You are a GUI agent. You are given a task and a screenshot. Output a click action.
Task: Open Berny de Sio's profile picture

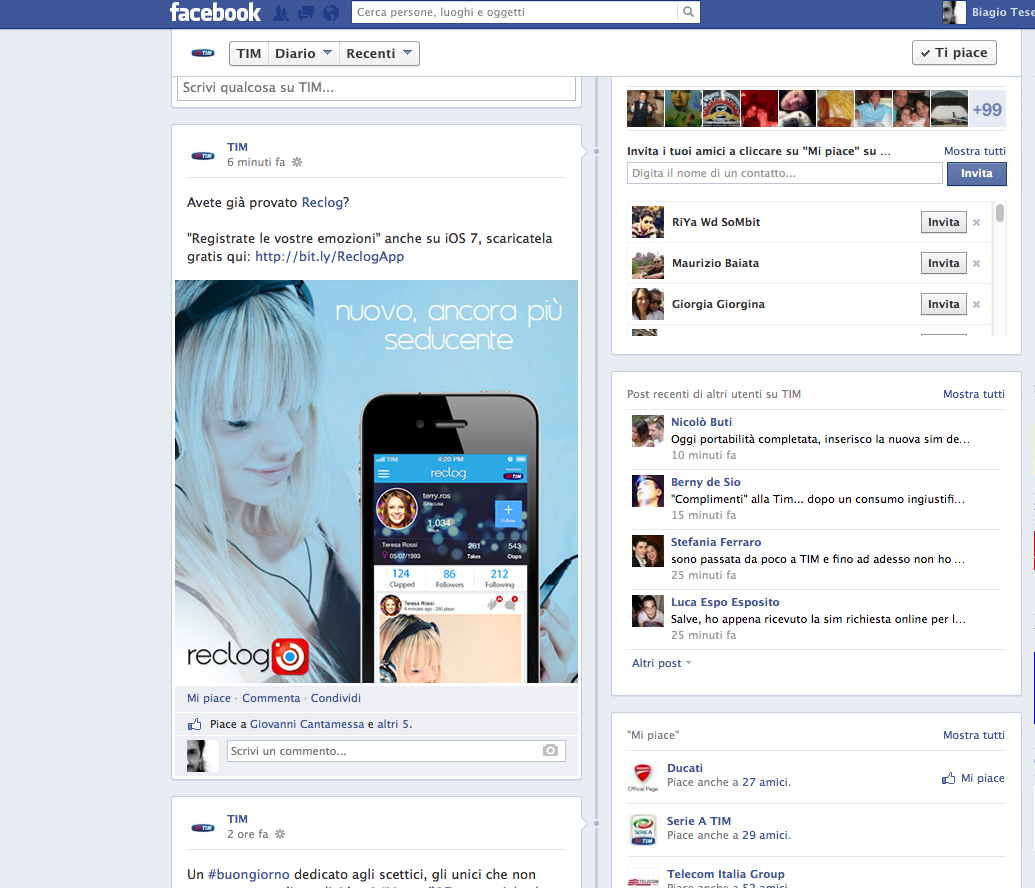[648, 491]
